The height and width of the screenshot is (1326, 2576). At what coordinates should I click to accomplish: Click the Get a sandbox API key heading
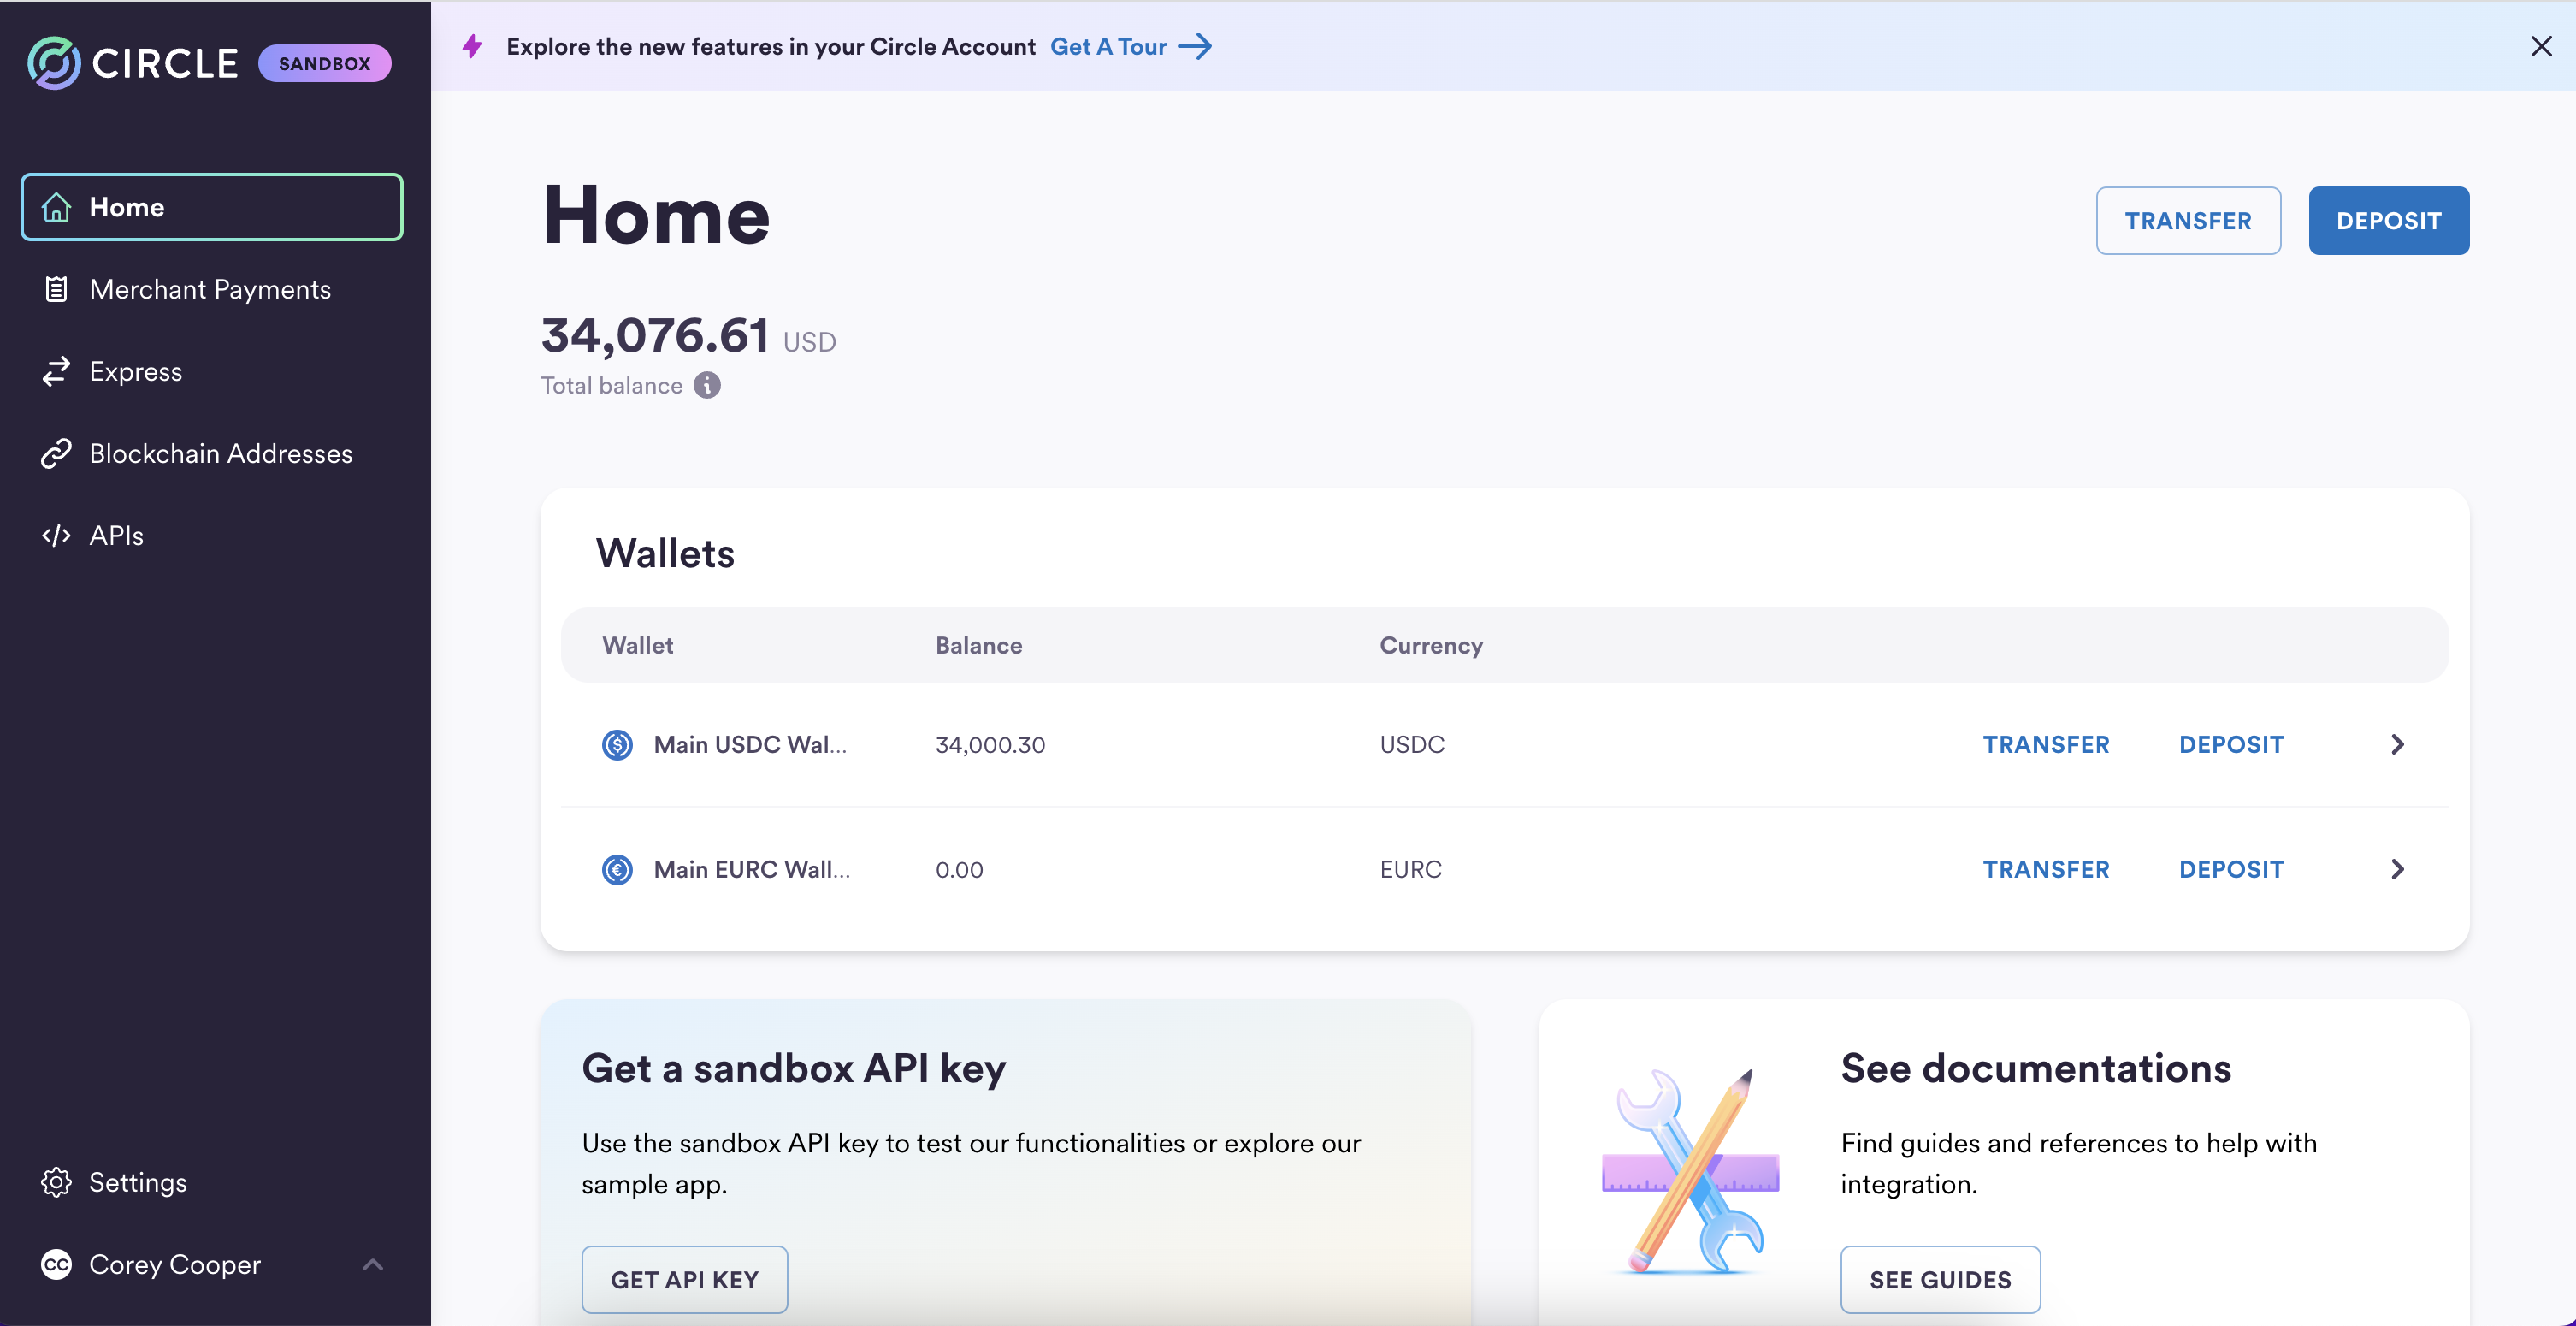[794, 1068]
